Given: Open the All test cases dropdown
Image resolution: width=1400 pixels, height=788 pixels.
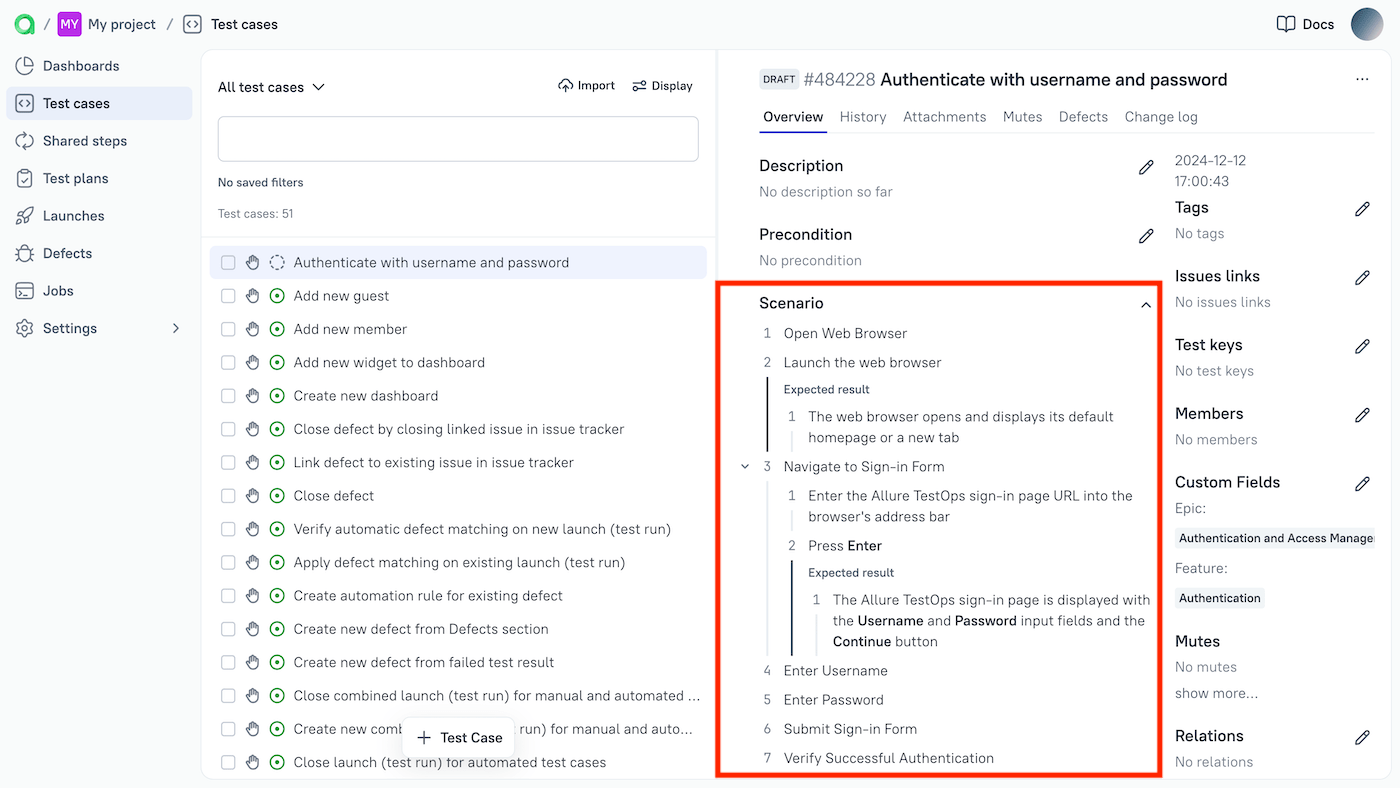Looking at the screenshot, I should pyautogui.click(x=271, y=87).
